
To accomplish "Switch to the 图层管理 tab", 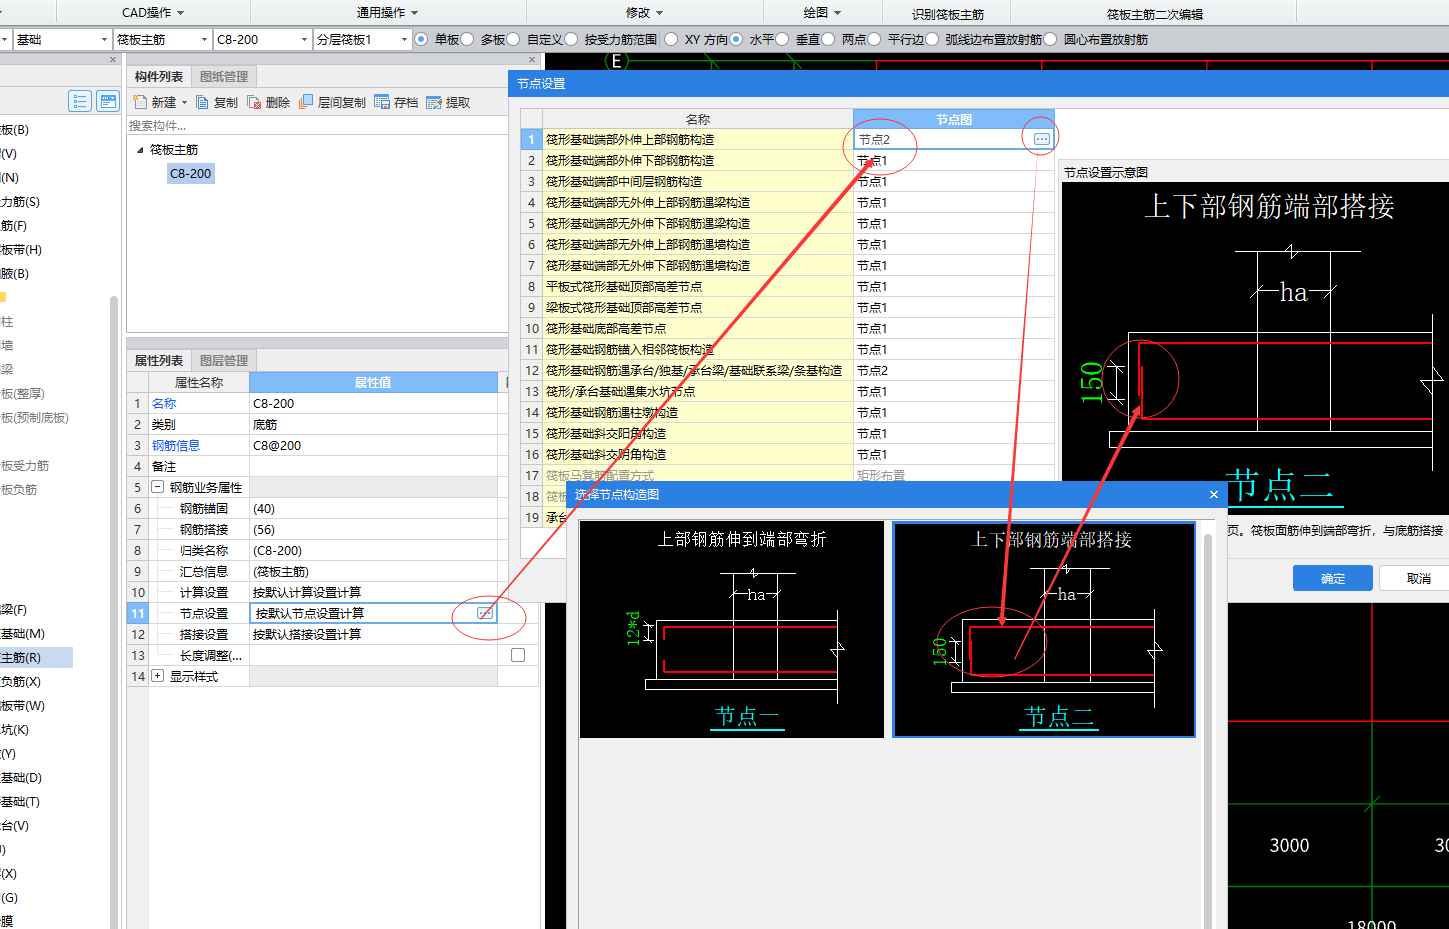I will [224, 360].
